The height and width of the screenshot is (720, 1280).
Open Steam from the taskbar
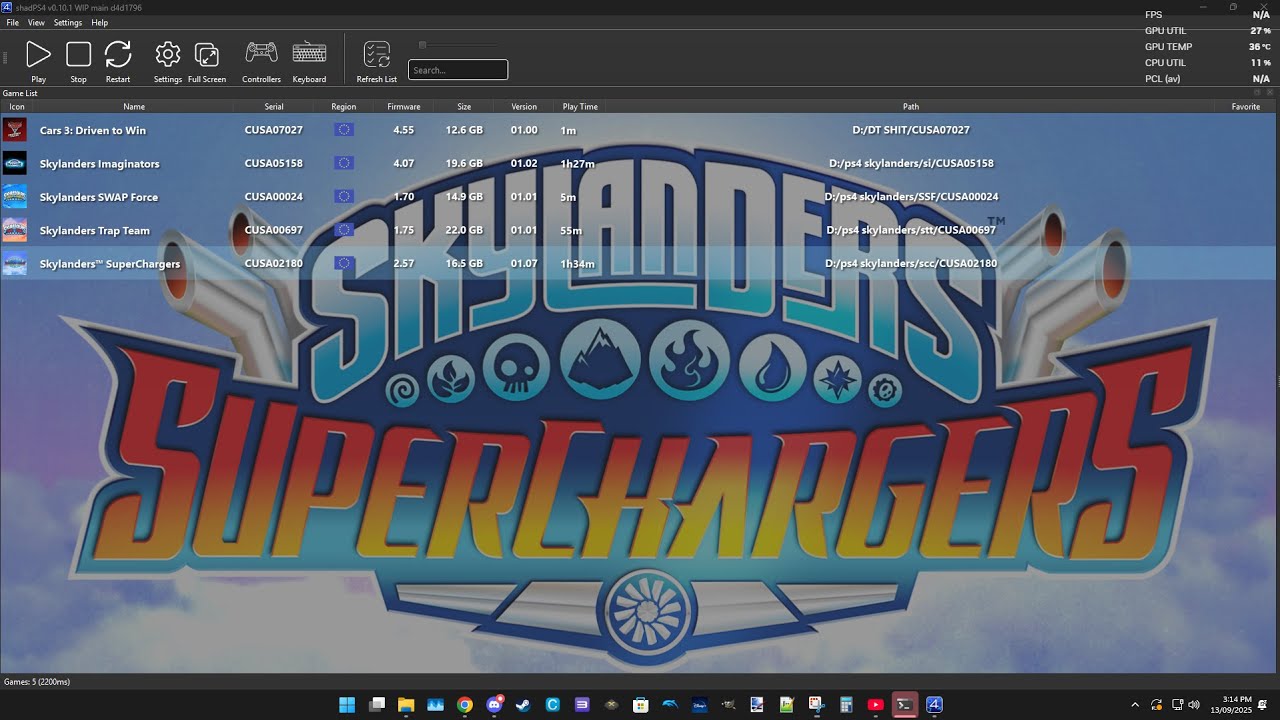523,705
